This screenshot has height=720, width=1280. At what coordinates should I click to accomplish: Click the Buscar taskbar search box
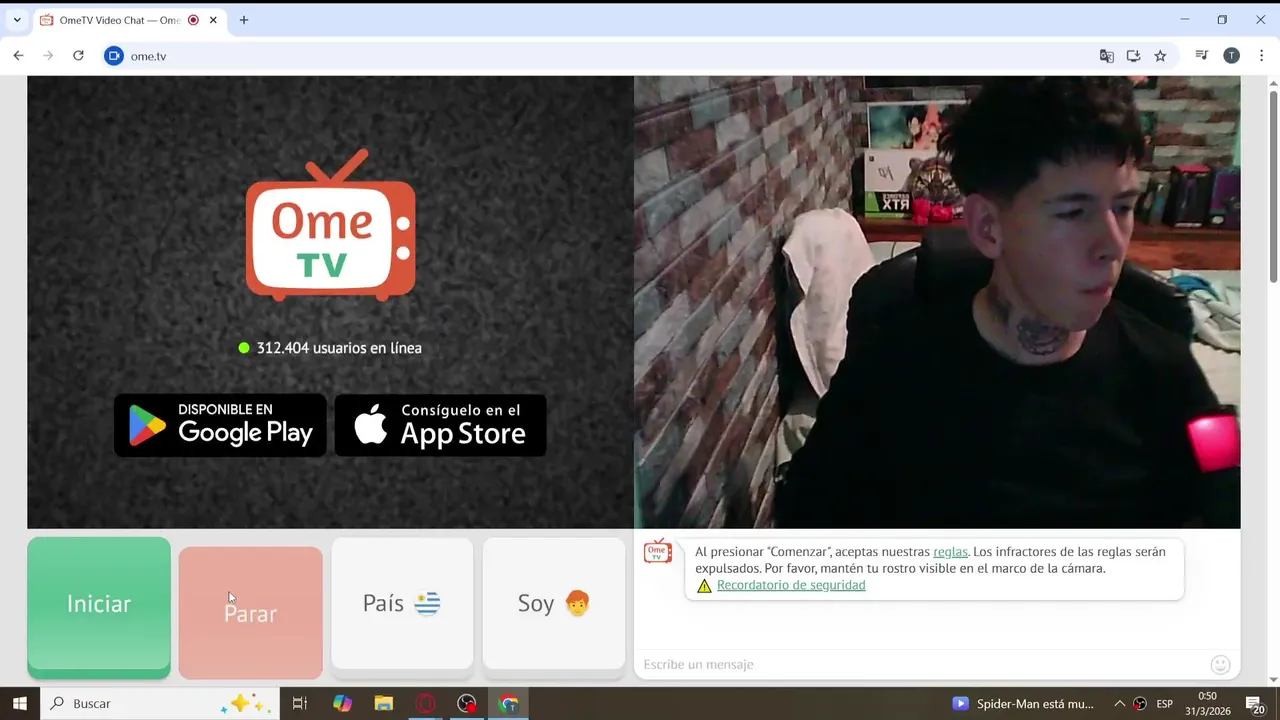160,704
